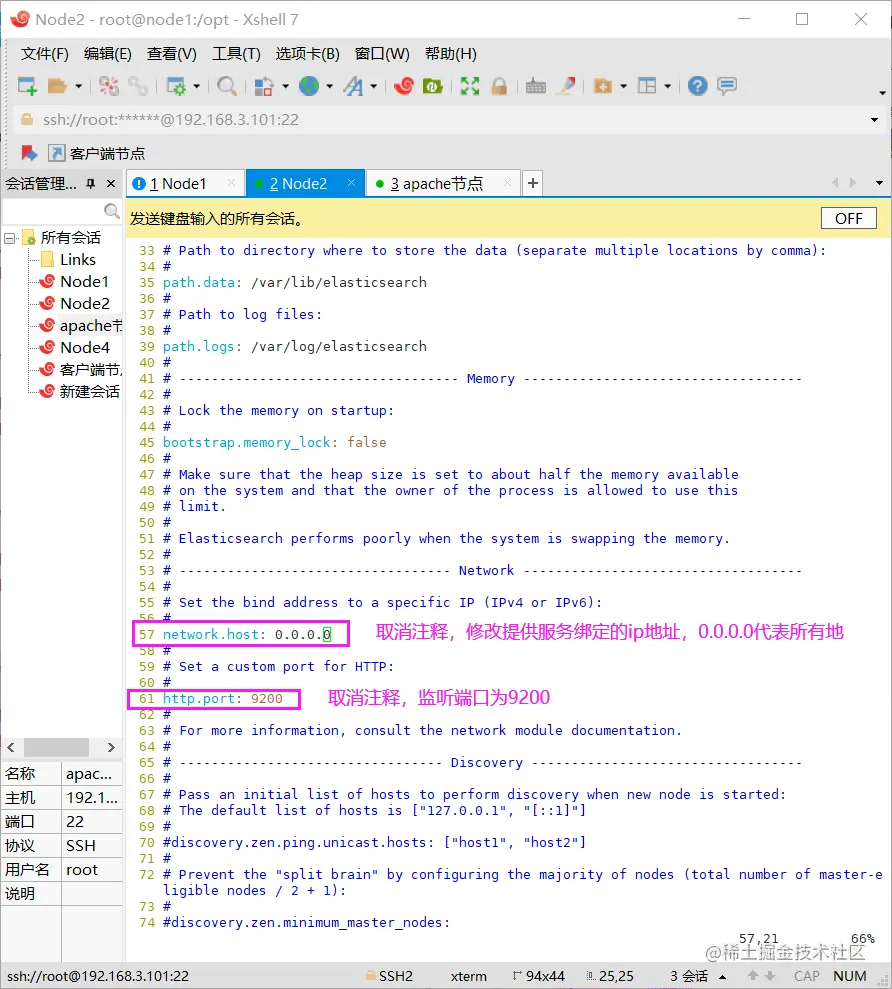Expand the tab list dropdown arrow
Screen dimensions: 892x989
coord(879,184)
